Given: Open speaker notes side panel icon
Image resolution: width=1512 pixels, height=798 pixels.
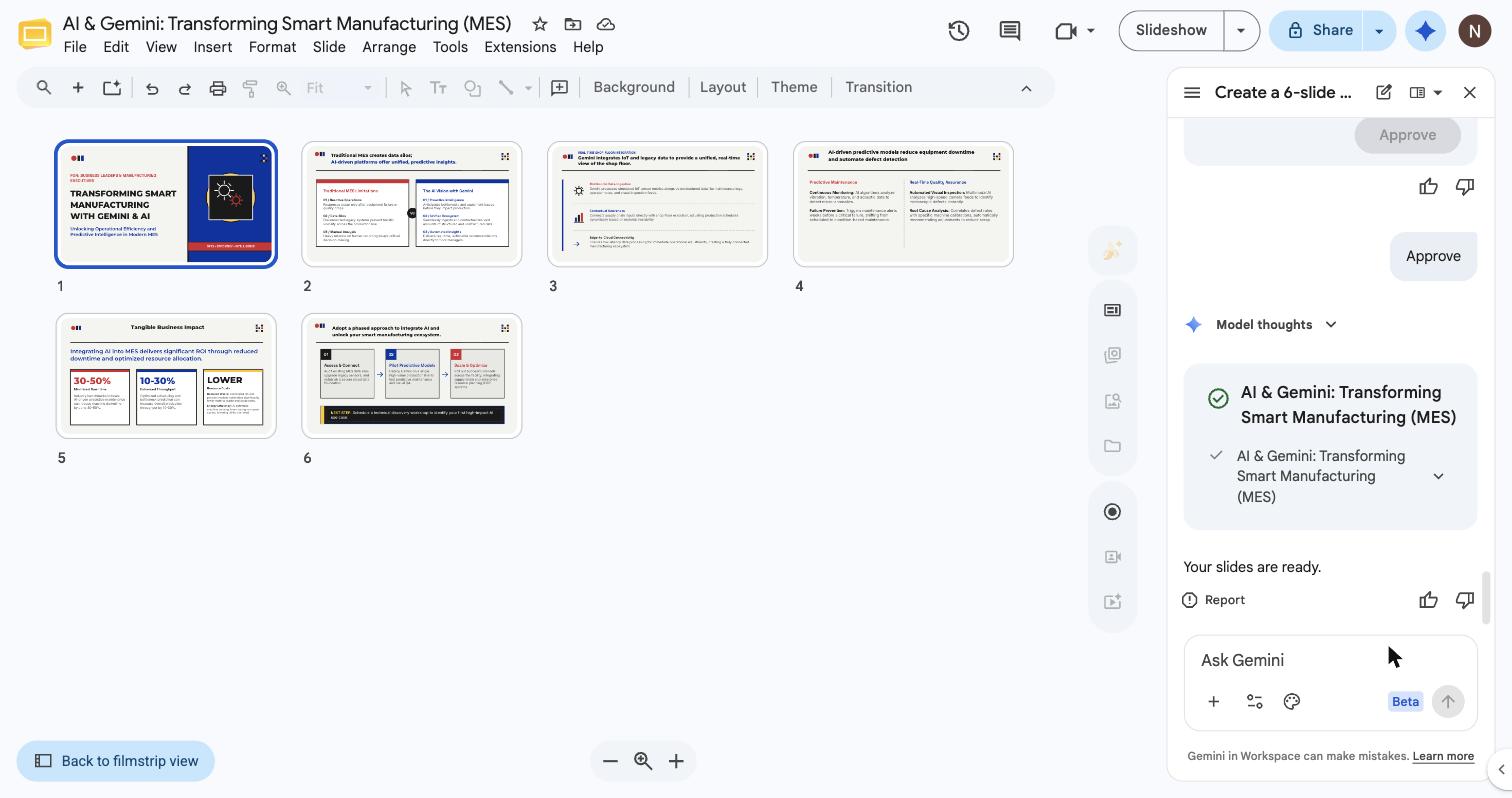Looking at the screenshot, I should tap(1112, 310).
